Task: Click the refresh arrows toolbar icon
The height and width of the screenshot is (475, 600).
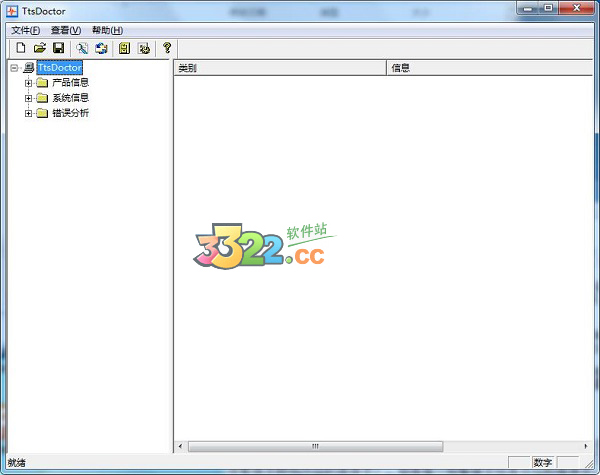Action: tap(101, 48)
